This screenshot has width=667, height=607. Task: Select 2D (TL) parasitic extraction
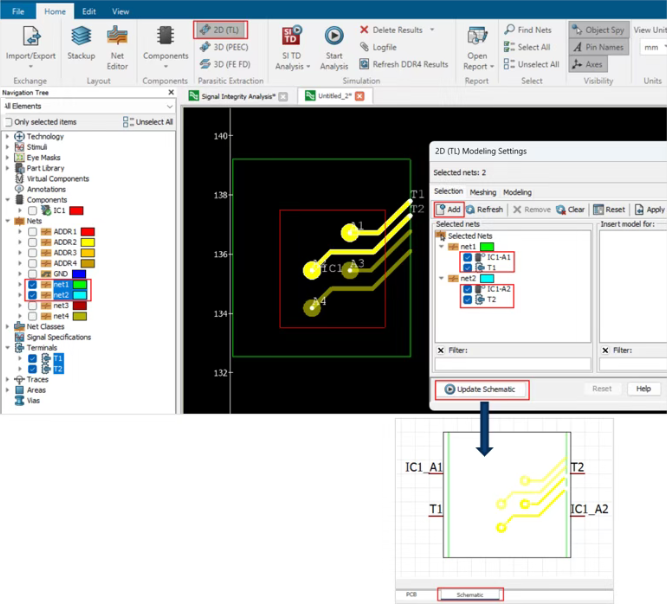click(x=220, y=30)
